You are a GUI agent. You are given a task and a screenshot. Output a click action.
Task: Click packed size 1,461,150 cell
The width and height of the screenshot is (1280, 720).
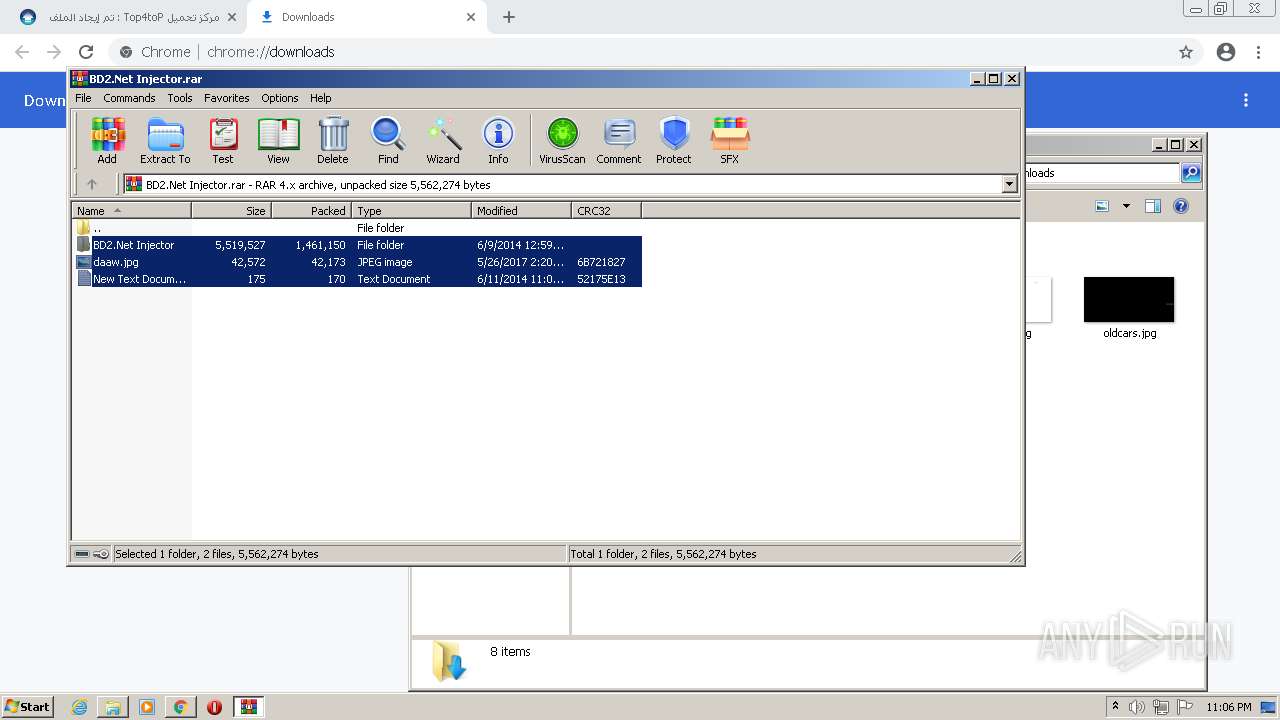[320, 245]
